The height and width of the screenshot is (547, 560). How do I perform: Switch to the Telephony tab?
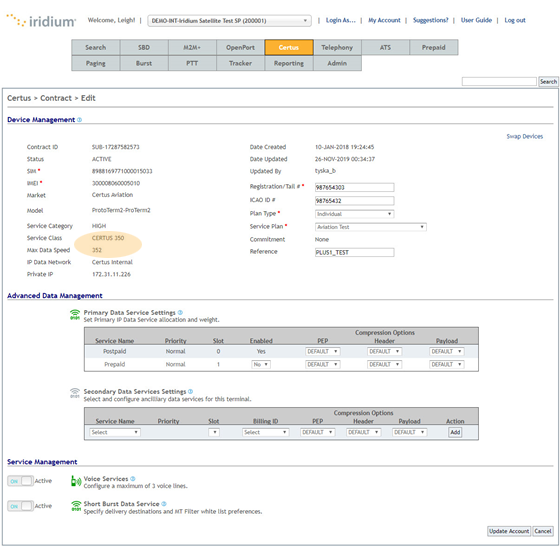tap(337, 47)
